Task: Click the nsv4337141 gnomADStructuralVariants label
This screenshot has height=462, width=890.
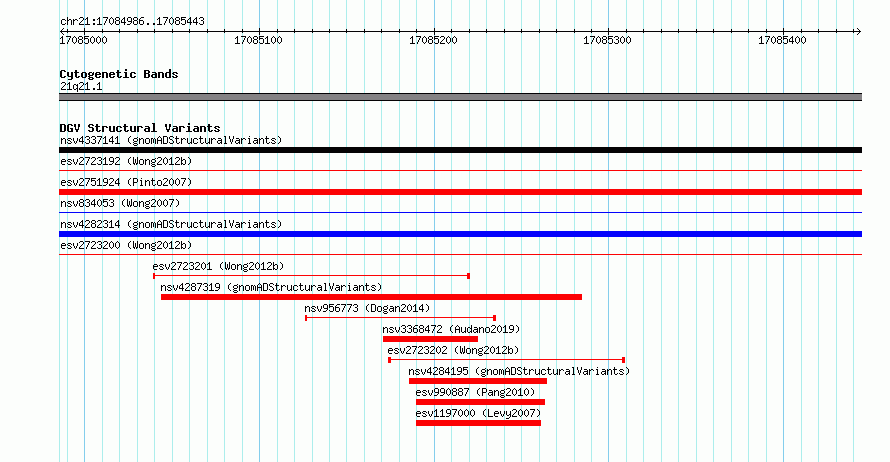Action: pyautogui.click(x=171, y=140)
